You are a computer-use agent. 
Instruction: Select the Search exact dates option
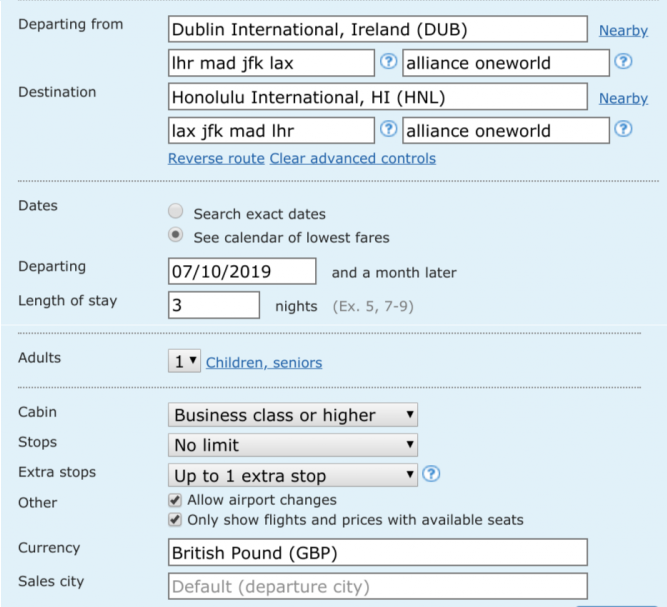(175, 211)
